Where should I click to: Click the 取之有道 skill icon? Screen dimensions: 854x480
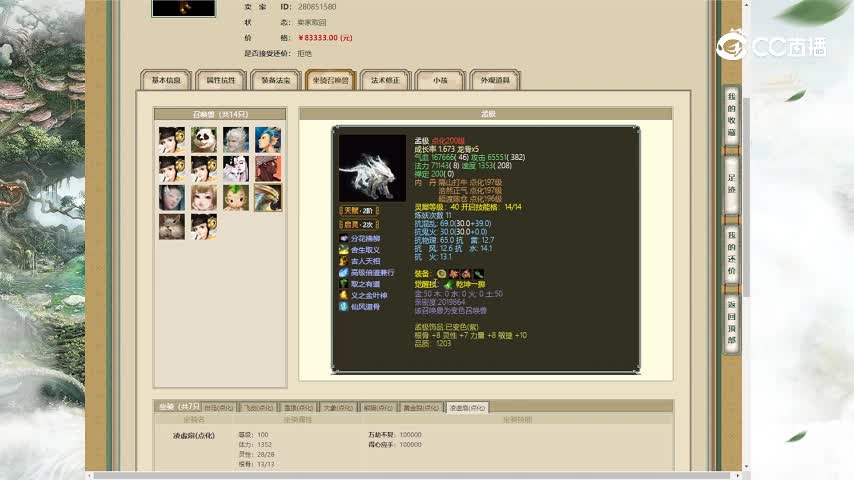(344, 284)
